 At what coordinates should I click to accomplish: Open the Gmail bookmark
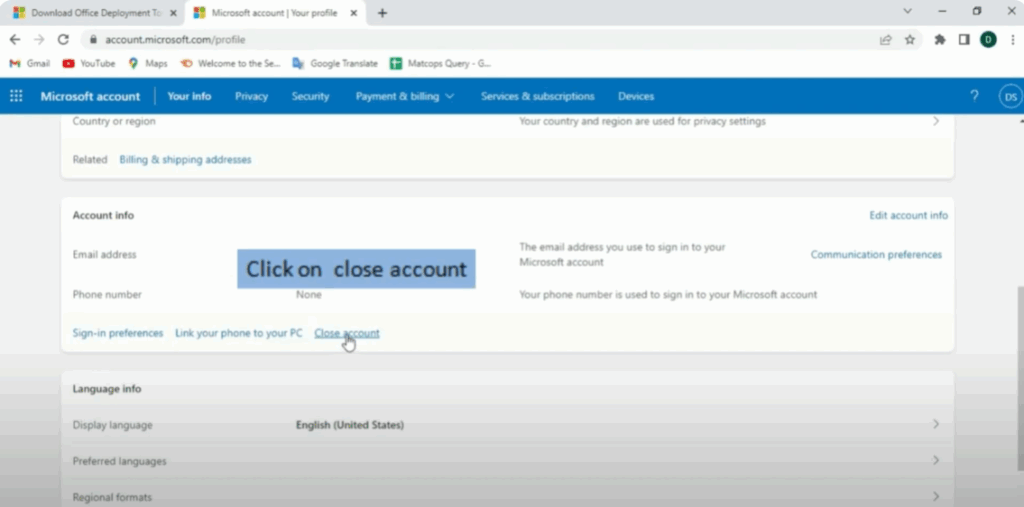pos(29,63)
